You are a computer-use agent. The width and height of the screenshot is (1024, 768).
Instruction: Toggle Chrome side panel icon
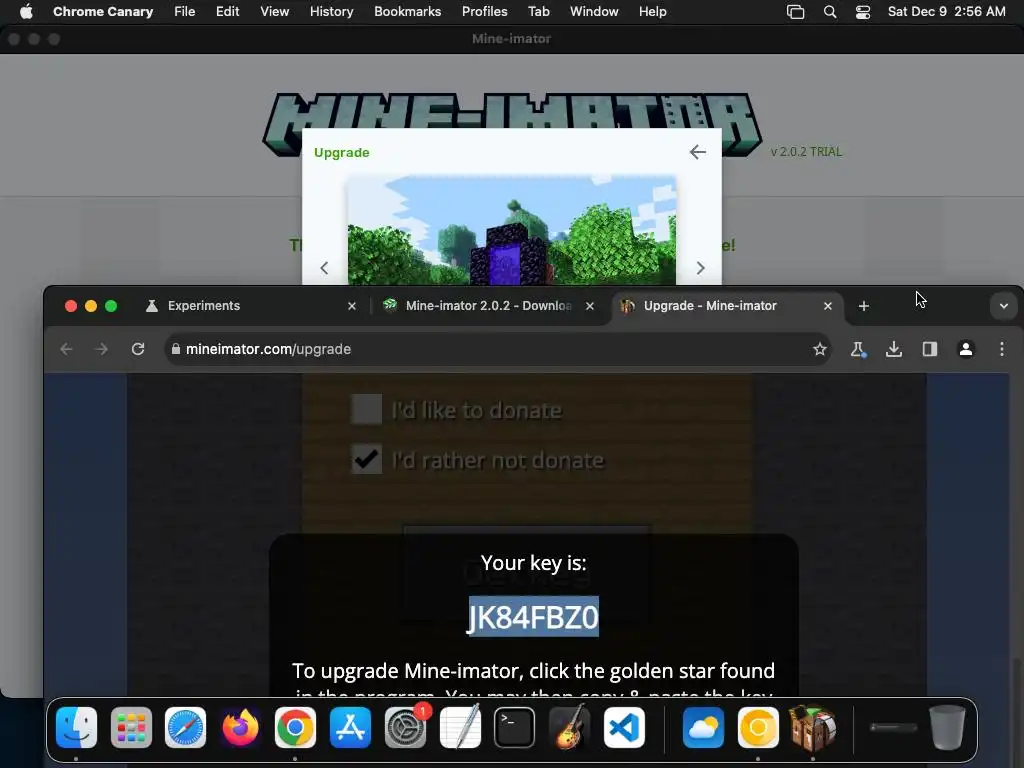[x=930, y=349]
